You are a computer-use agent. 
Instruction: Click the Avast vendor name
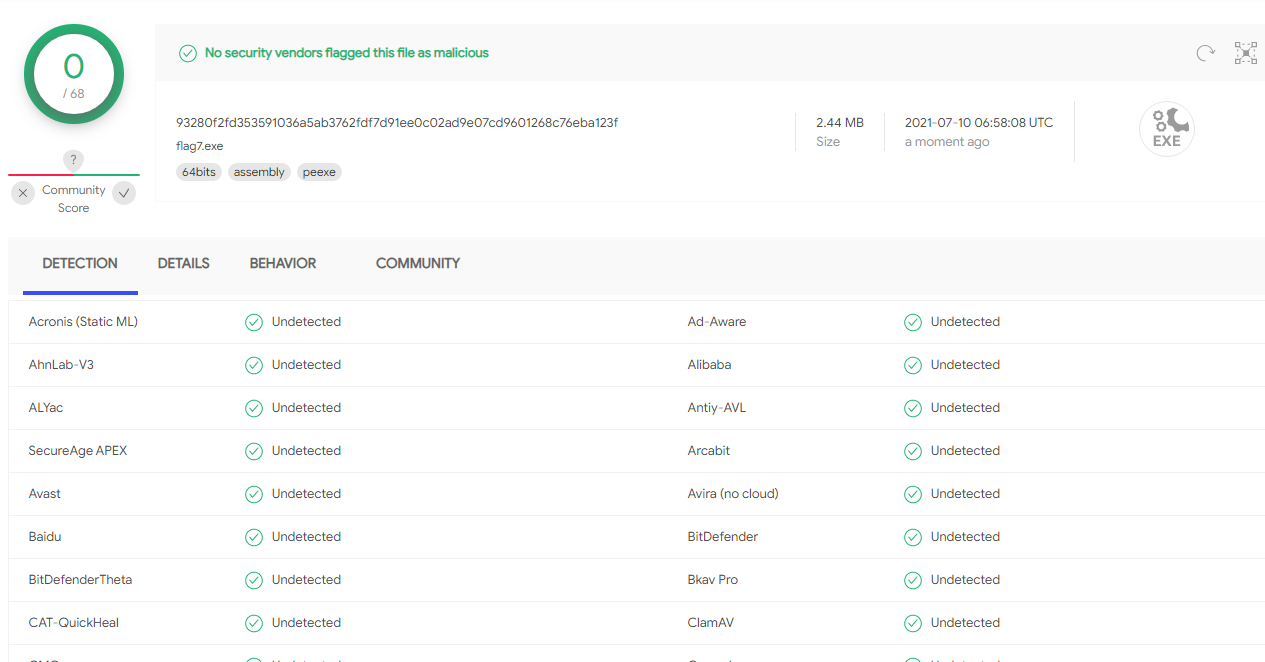coord(45,494)
